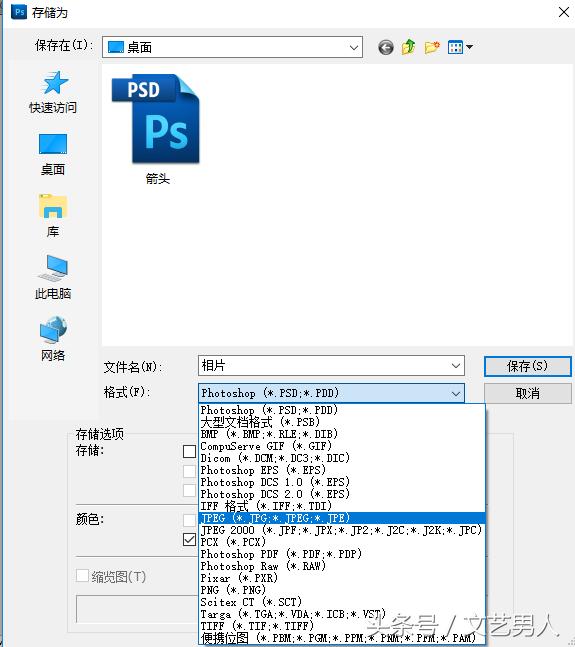Click the Photoshop icon in title bar
This screenshot has width=575, height=647.
click(x=19, y=12)
